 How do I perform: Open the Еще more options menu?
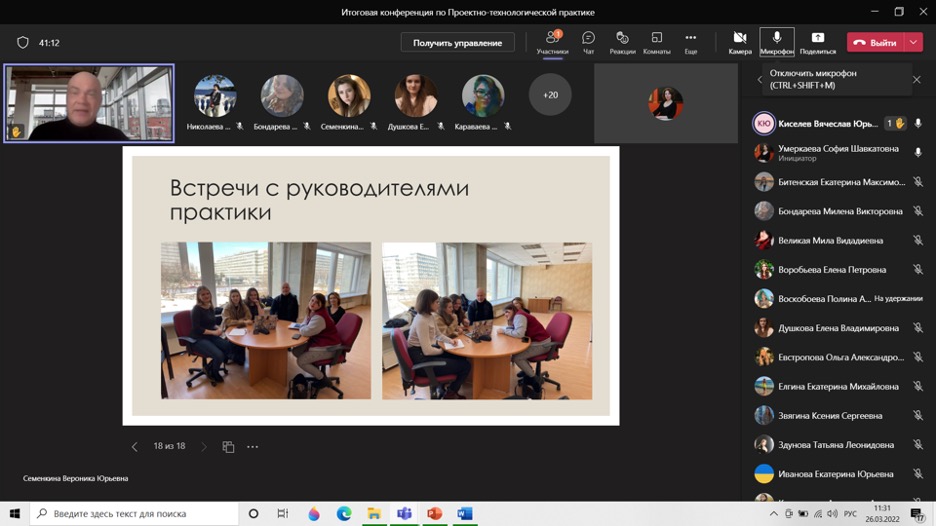[x=690, y=42]
